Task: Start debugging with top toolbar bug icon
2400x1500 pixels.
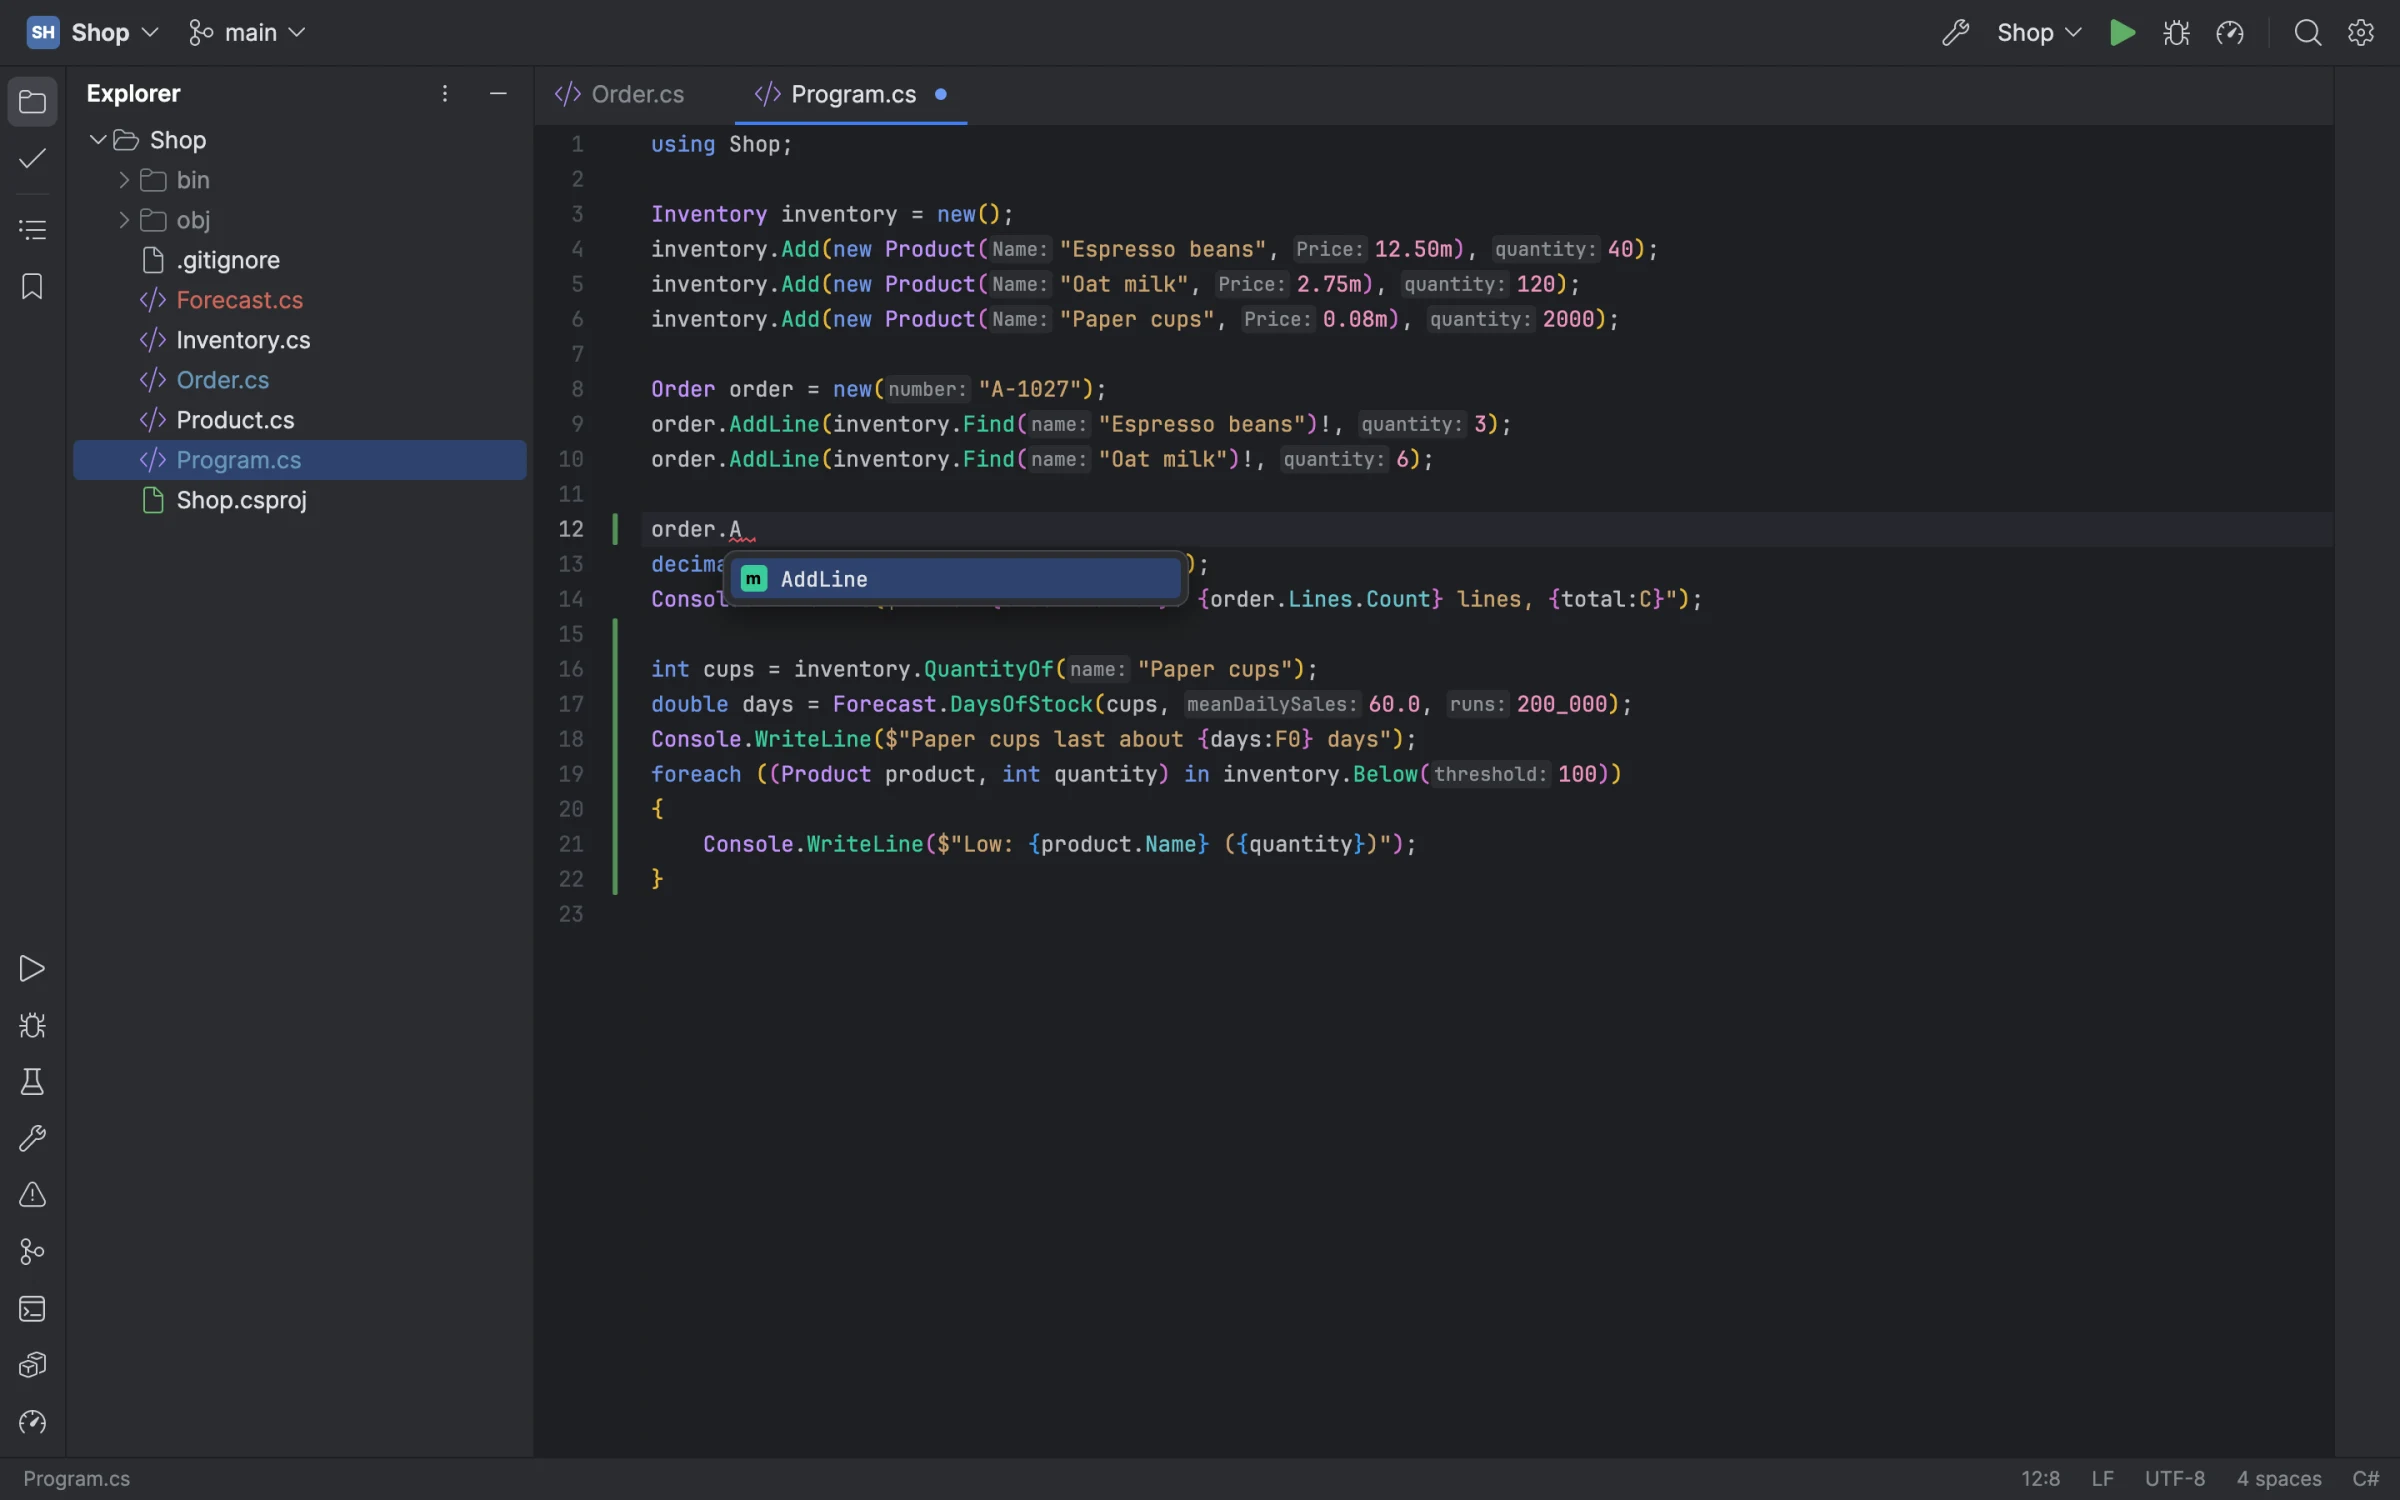Action: 2176,33
